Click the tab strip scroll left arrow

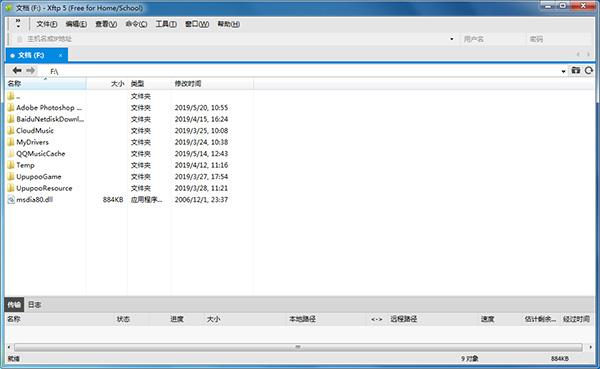pos(578,55)
